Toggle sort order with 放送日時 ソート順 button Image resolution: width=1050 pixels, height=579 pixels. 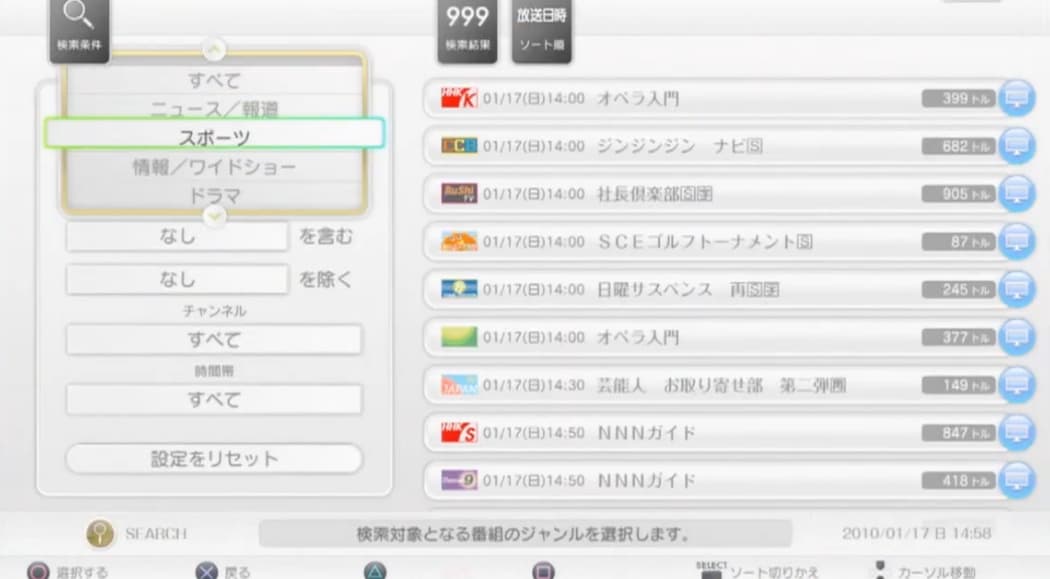(541, 30)
